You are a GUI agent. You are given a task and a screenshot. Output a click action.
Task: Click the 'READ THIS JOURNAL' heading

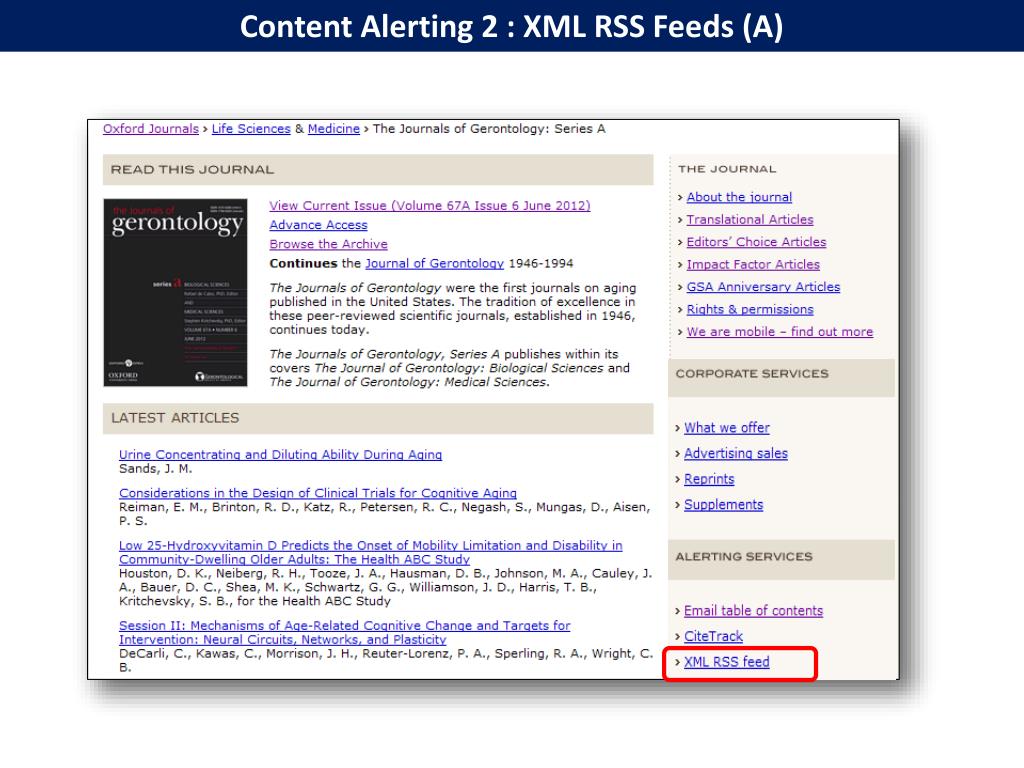(x=192, y=170)
